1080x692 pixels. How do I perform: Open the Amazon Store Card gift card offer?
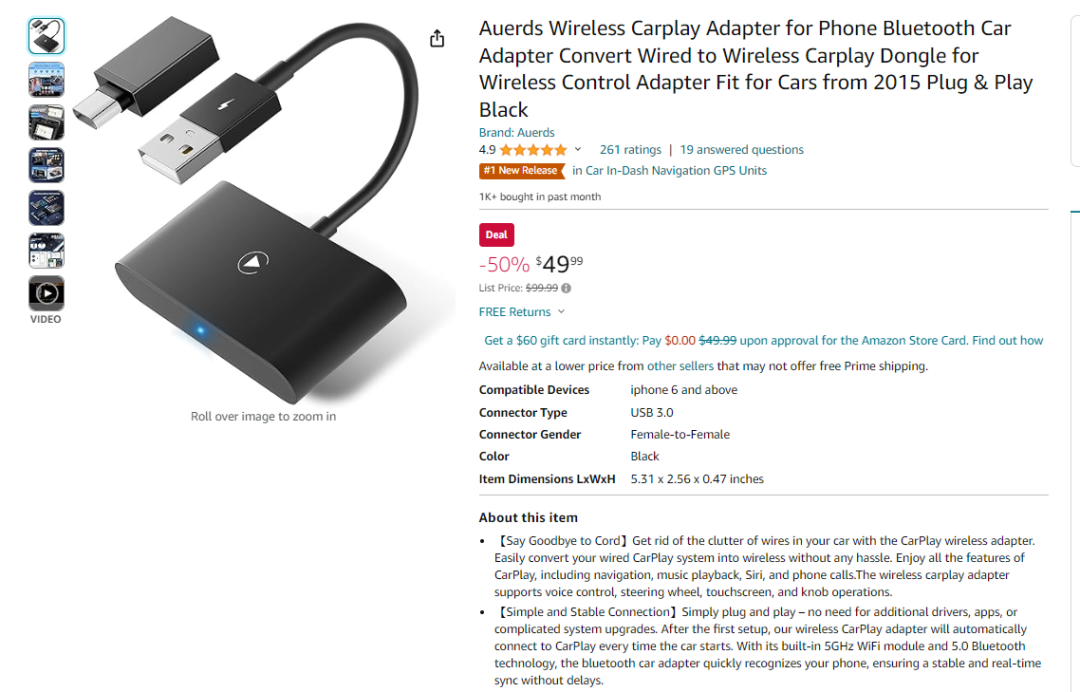coord(763,340)
